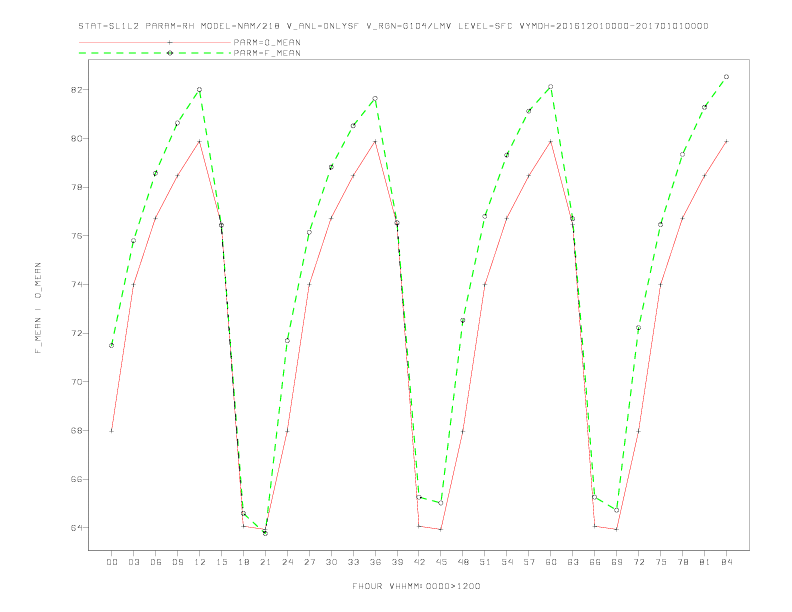Click the x-axis tick label 63

(573, 562)
